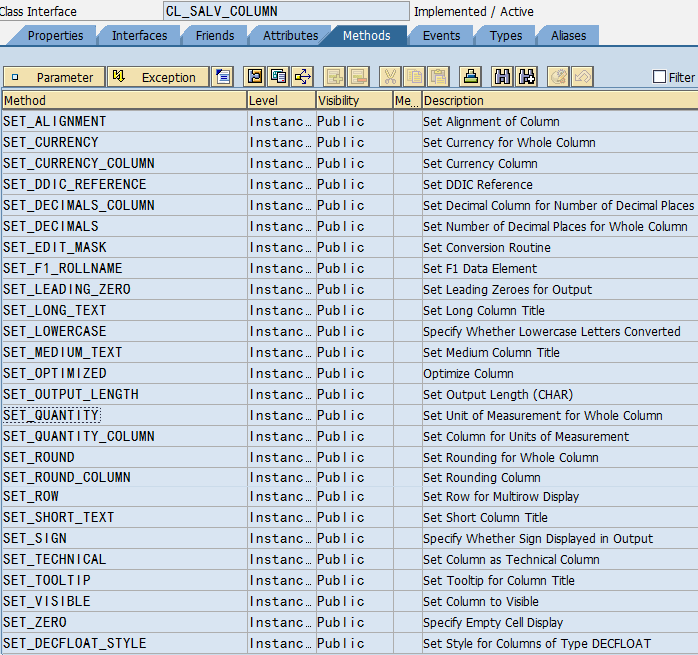This screenshot has width=698, height=655.
Task: Open the Exception button
Action: [158, 77]
